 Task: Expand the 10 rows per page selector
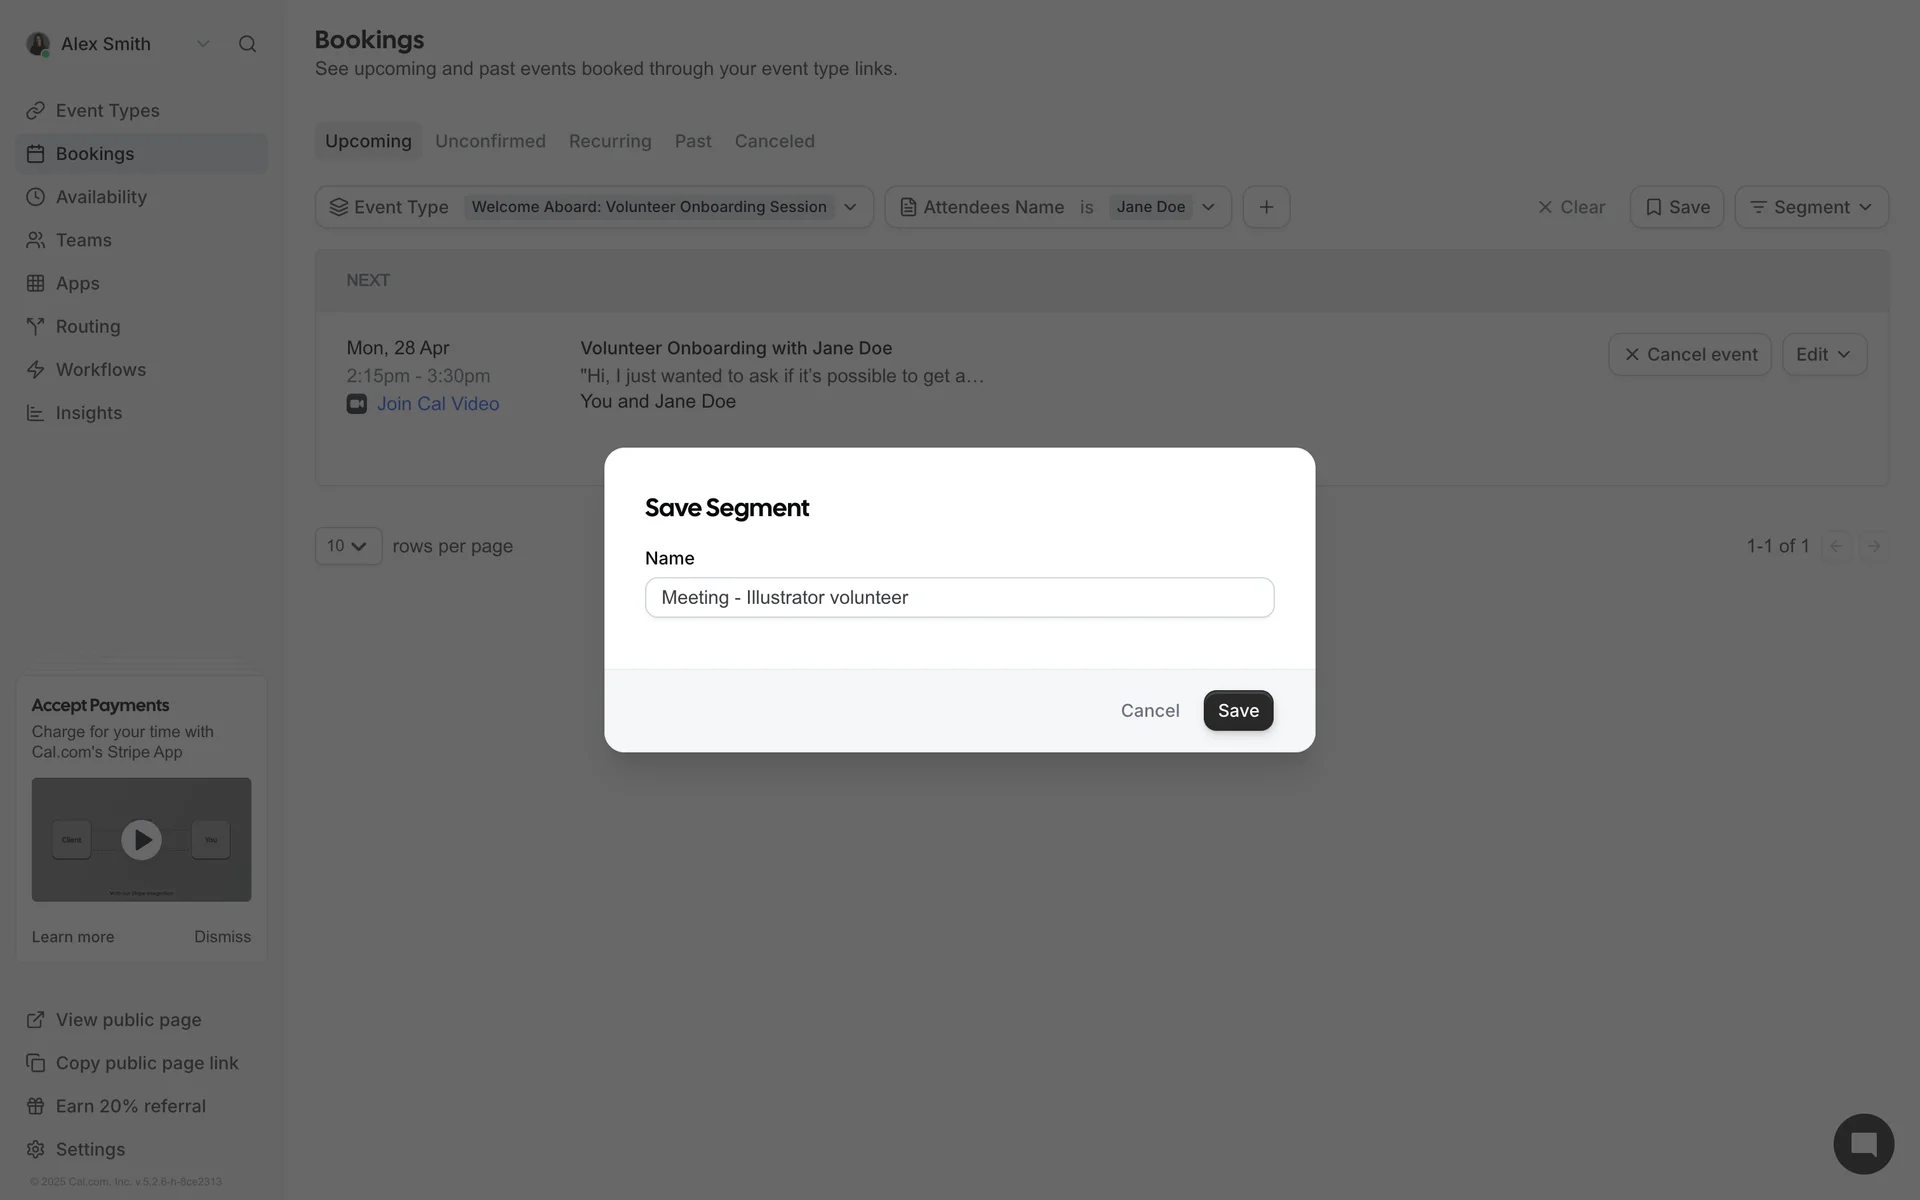tap(348, 546)
